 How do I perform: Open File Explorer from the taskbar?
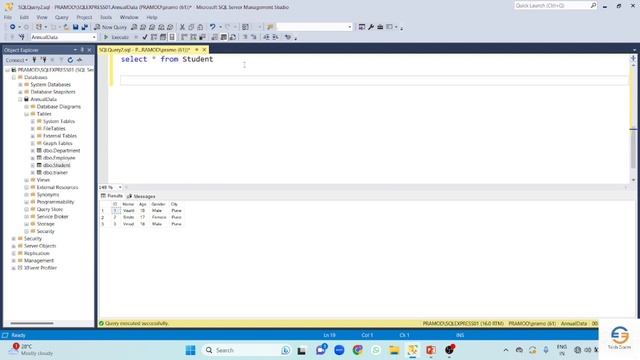click(x=394, y=350)
